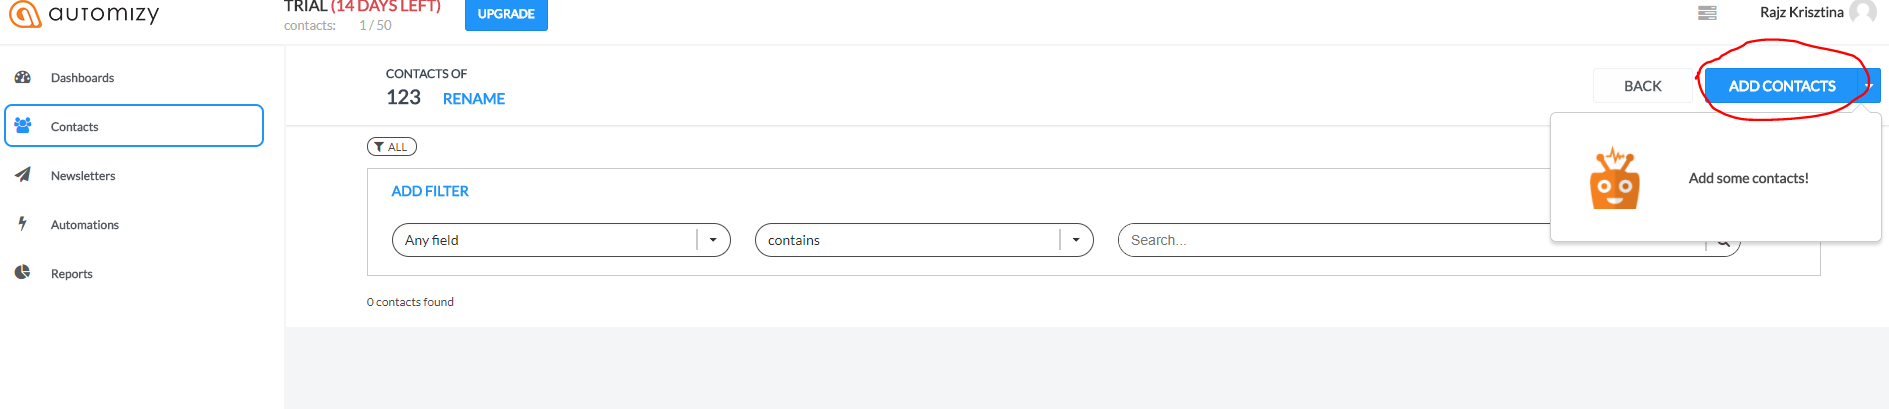Screen dimensions: 1889x409
Task: Click the user avatar for Rajz Krisztina
Action: (1862, 12)
